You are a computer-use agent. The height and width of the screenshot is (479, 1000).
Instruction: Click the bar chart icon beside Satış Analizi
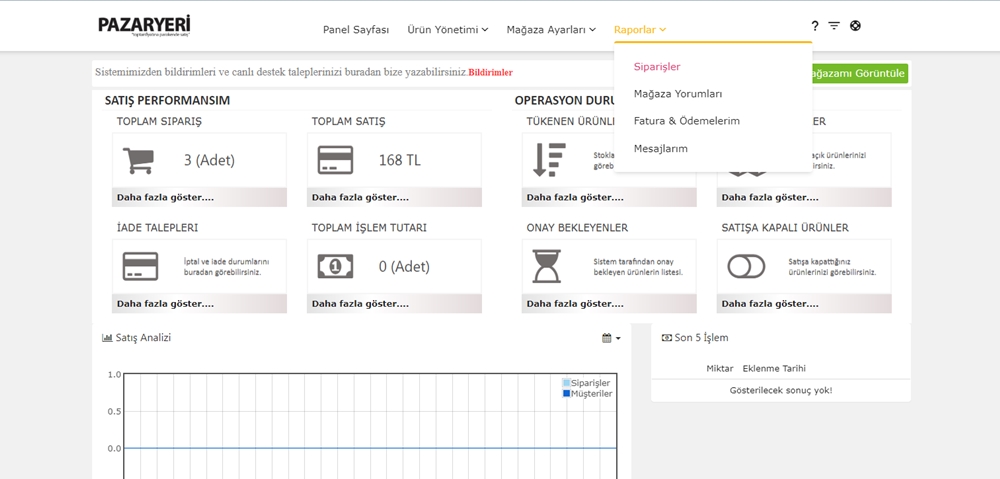[x=107, y=338]
